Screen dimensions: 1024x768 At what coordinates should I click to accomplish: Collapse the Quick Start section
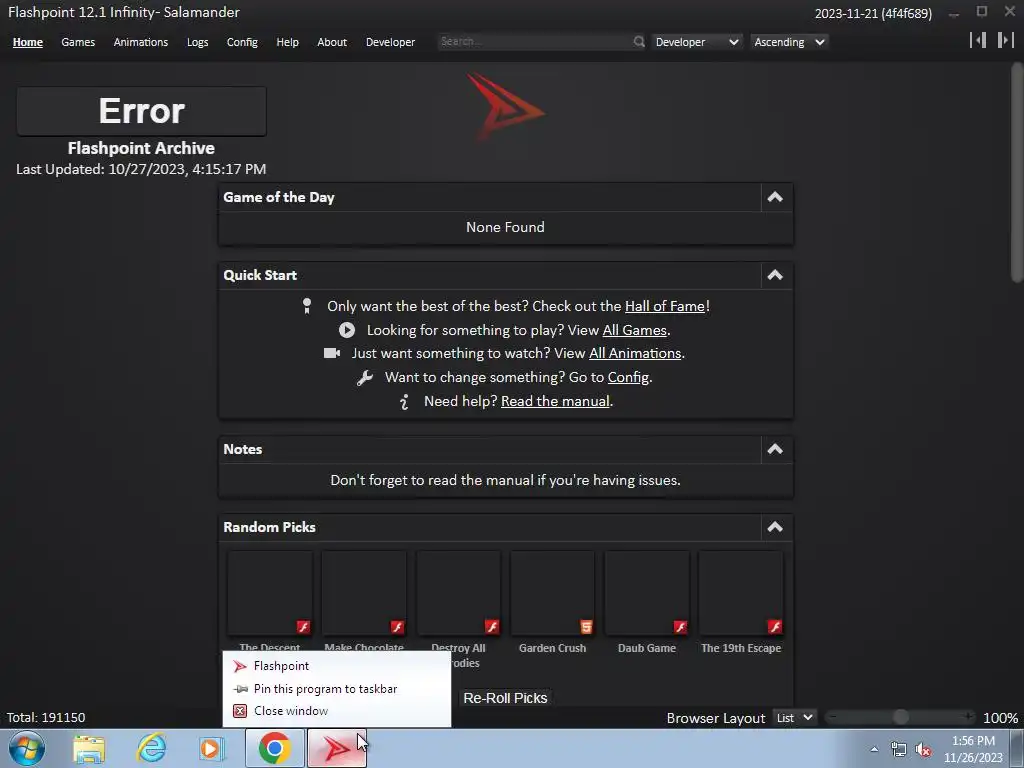coord(775,275)
